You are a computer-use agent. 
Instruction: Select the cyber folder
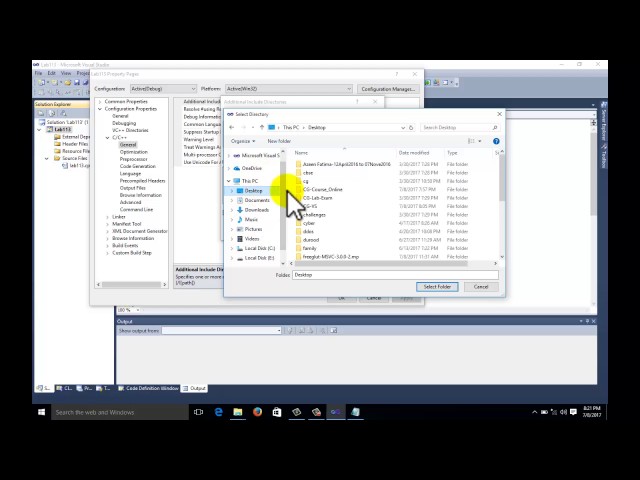[x=309, y=223]
